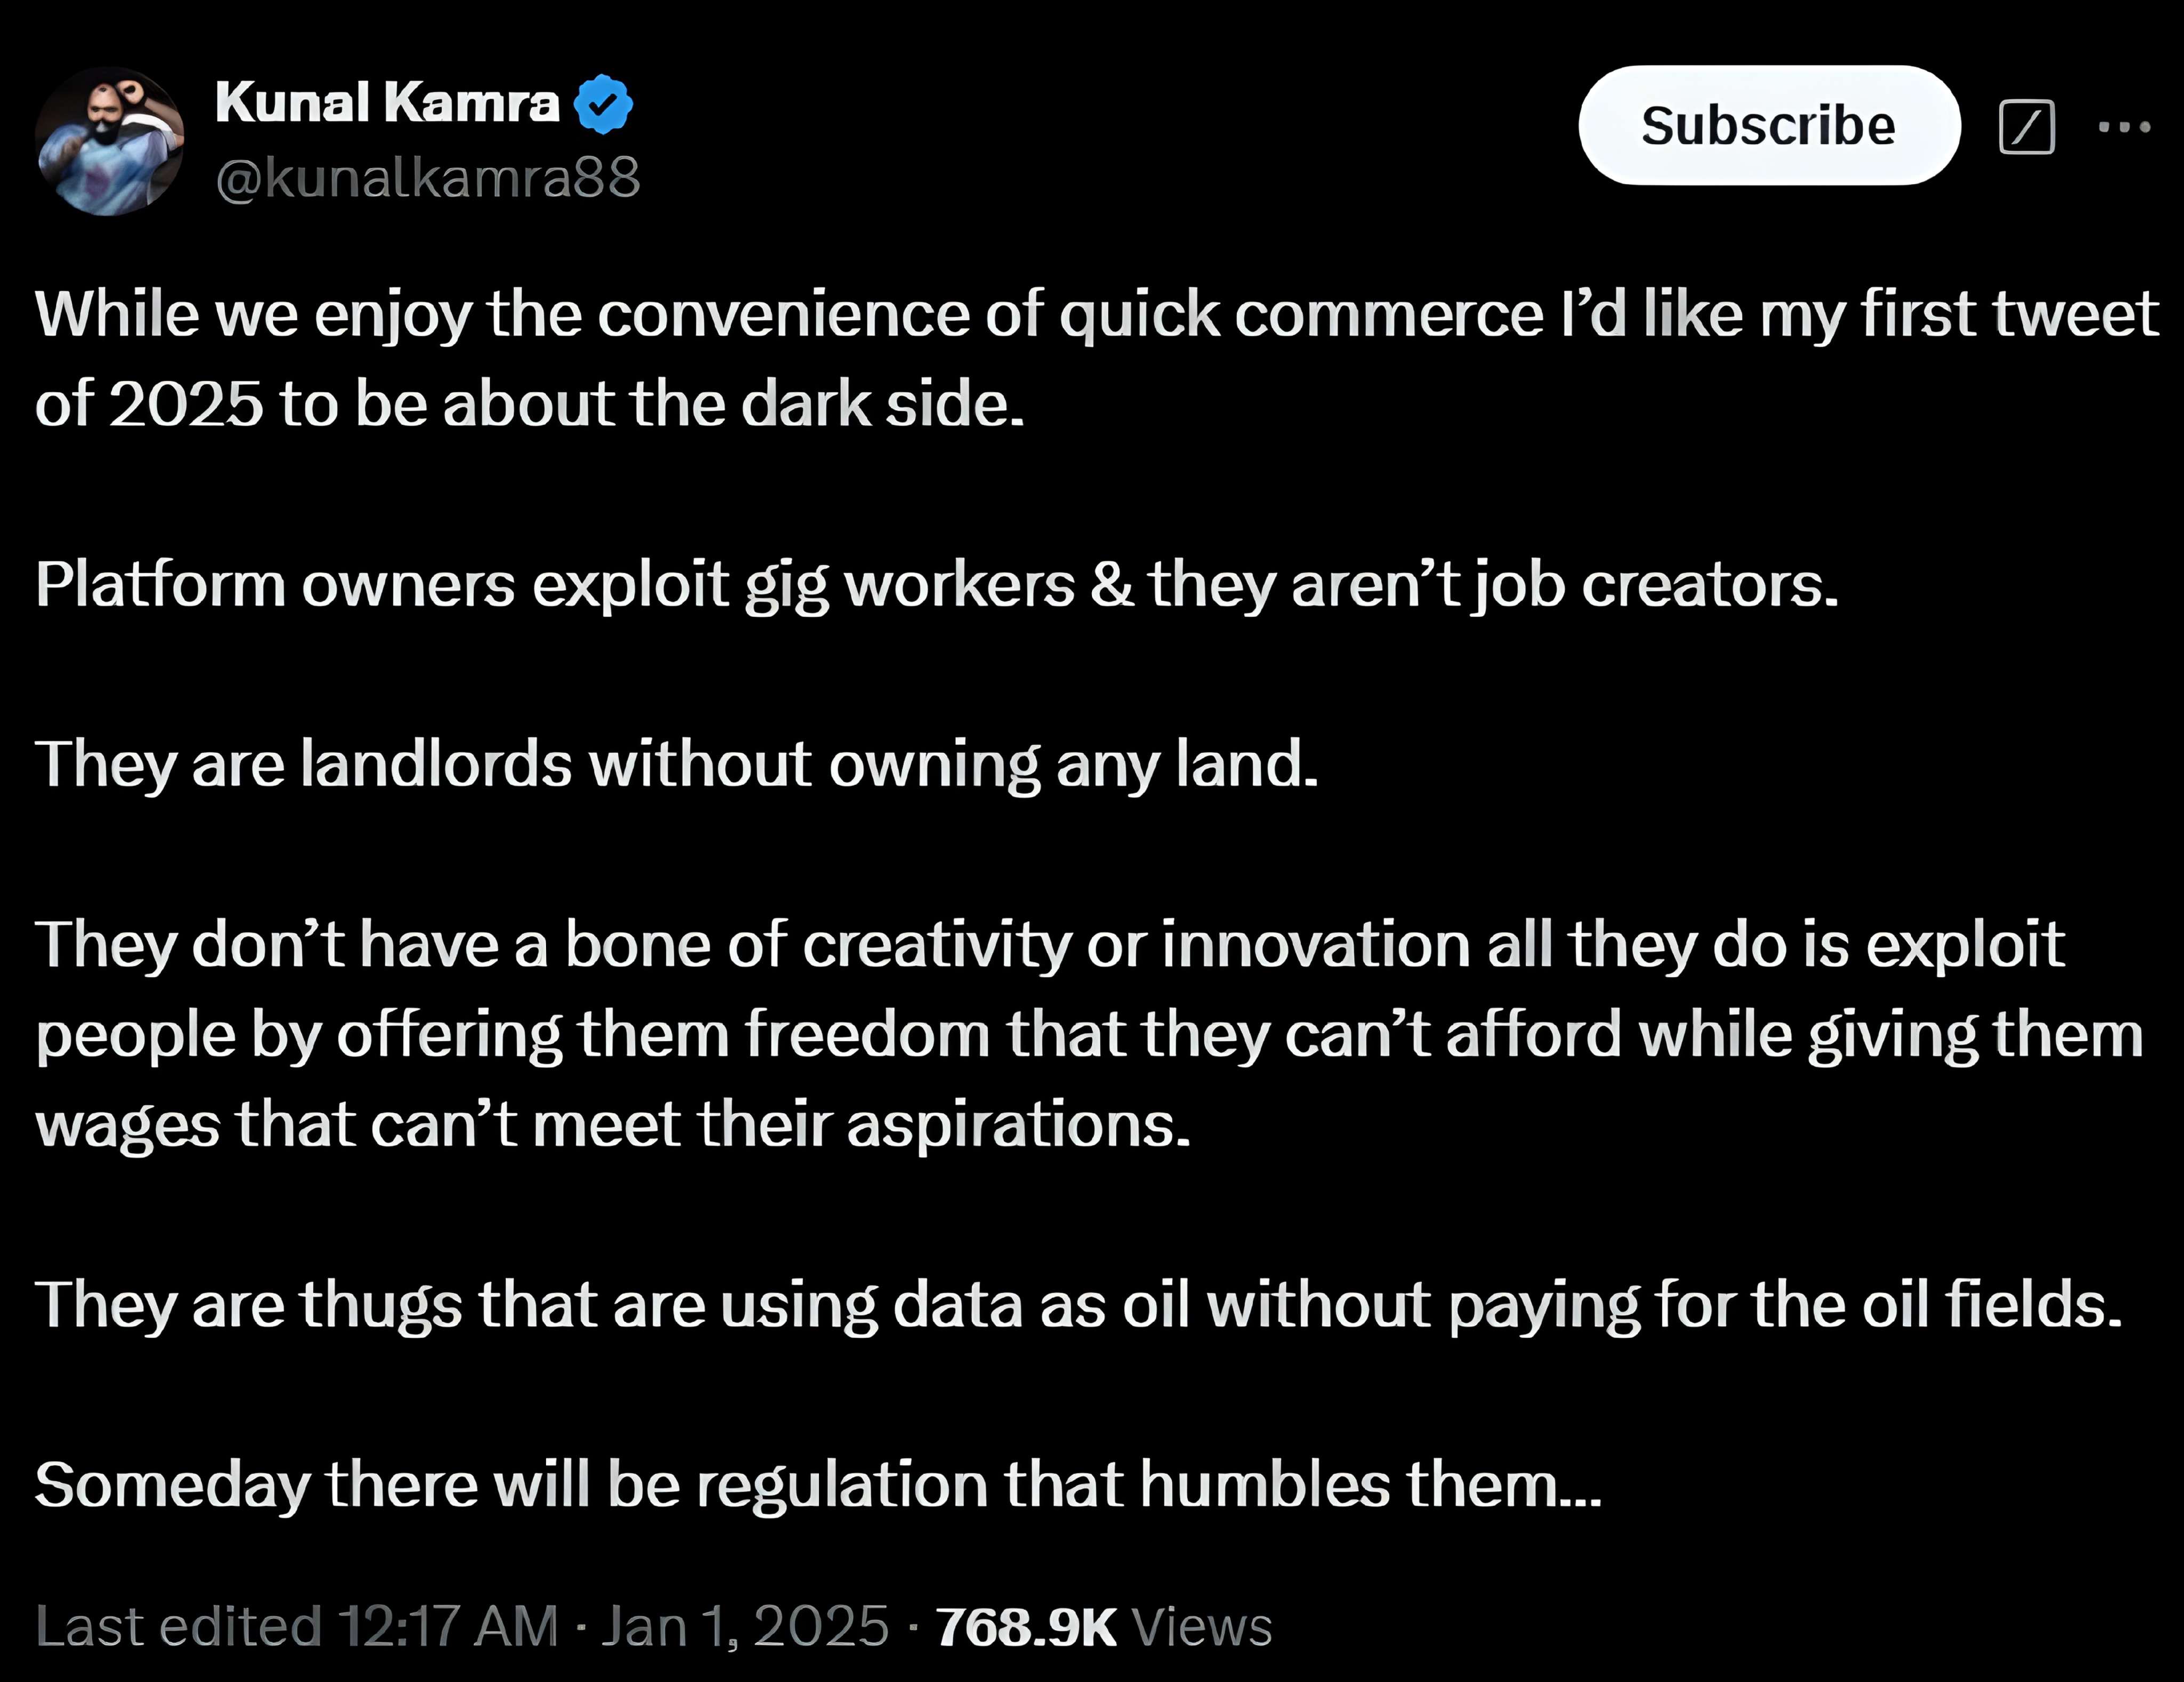Click the "Last edited" label

tap(178, 1626)
